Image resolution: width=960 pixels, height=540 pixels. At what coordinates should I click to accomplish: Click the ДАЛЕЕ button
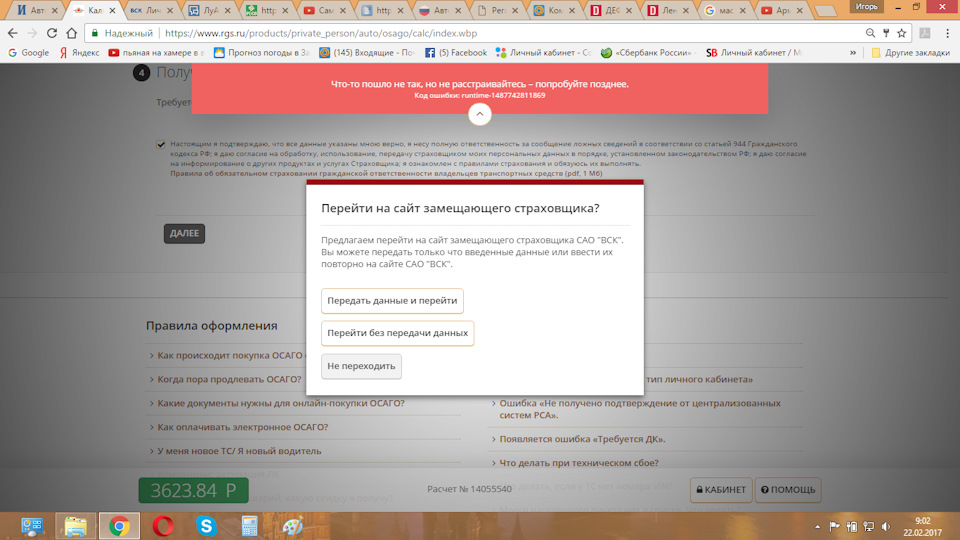pos(184,233)
